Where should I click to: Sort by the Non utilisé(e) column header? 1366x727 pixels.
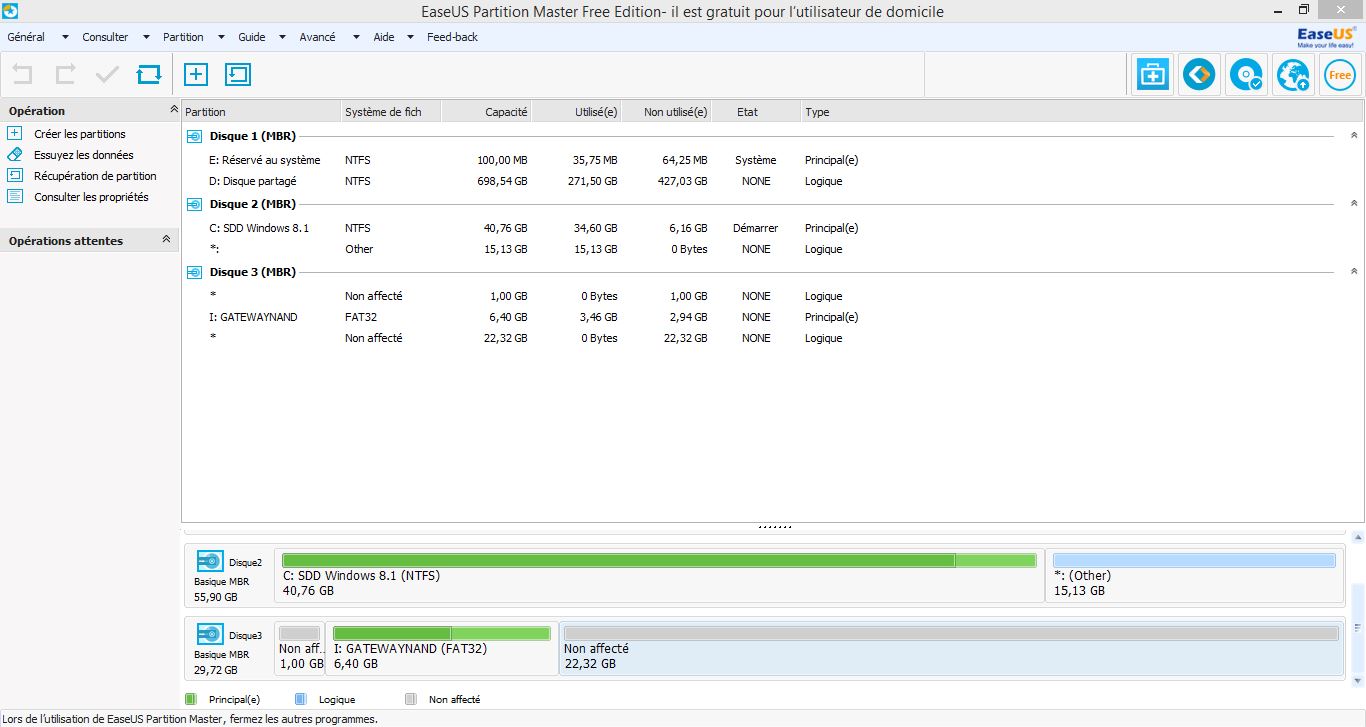(x=666, y=112)
